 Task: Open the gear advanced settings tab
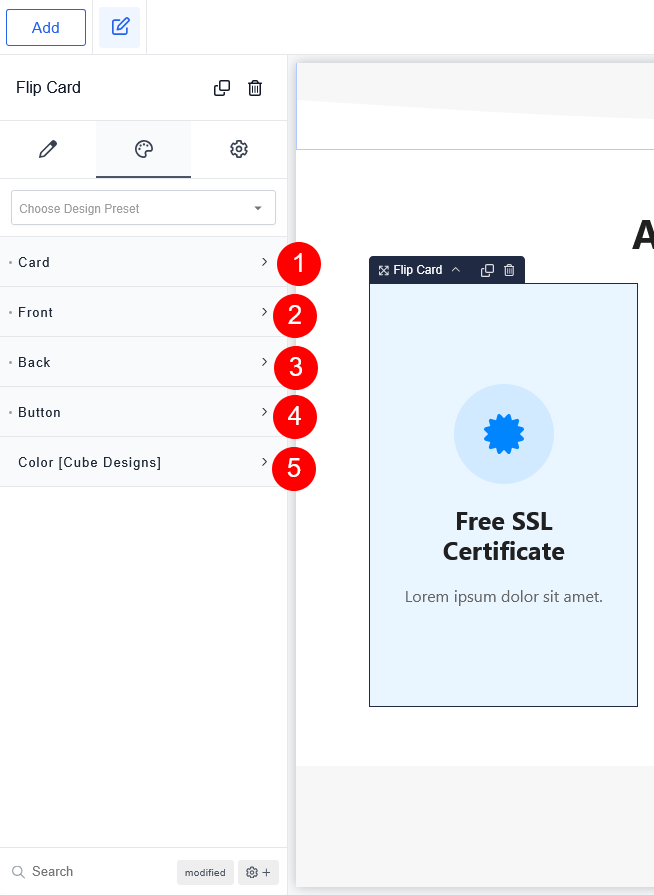pyautogui.click(x=238, y=149)
